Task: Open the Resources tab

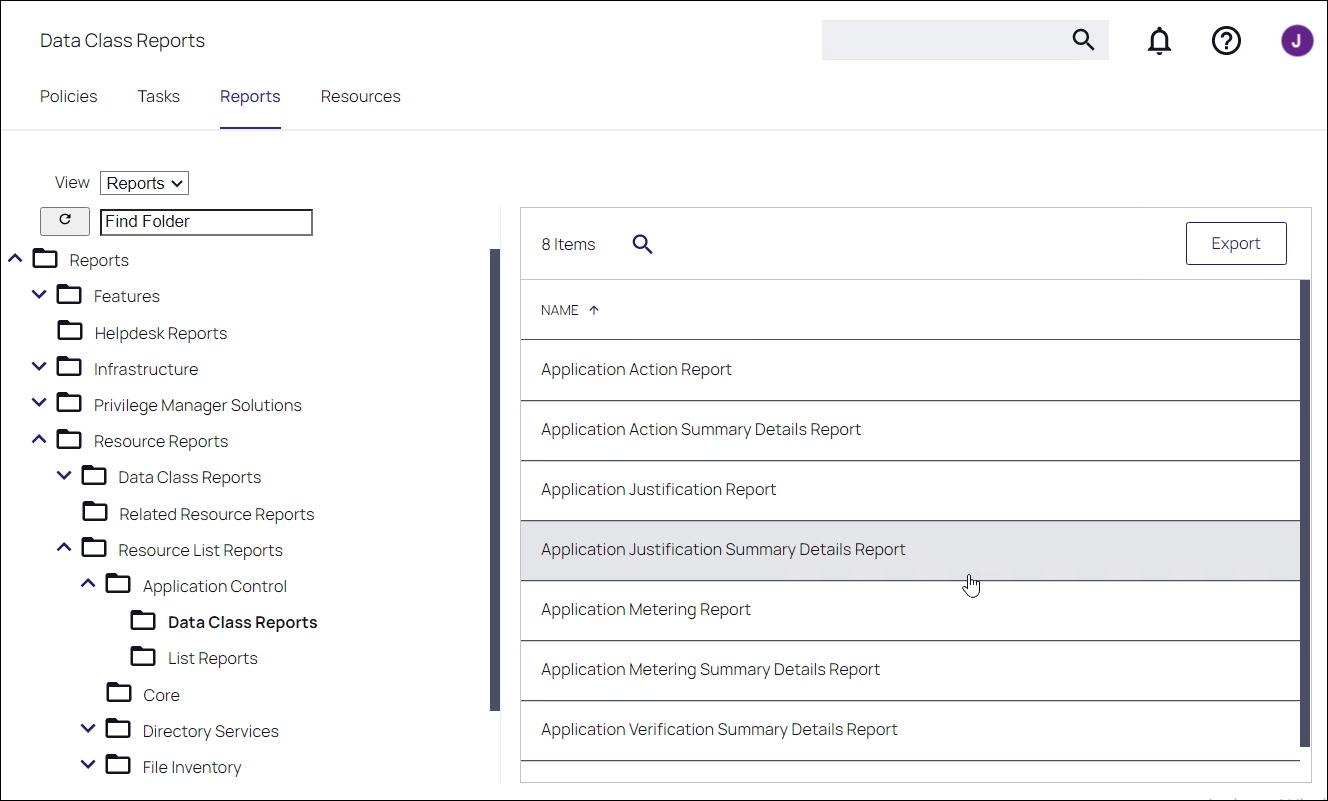Action: pyautogui.click(x=360, y=96)
